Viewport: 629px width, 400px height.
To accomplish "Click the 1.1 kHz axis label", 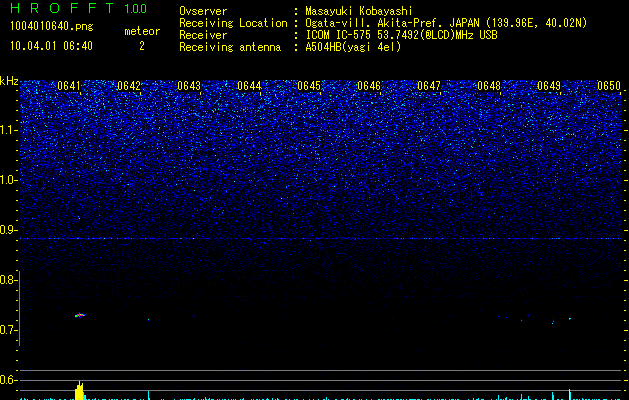I will pyautogui.click(x=8, y=130).
